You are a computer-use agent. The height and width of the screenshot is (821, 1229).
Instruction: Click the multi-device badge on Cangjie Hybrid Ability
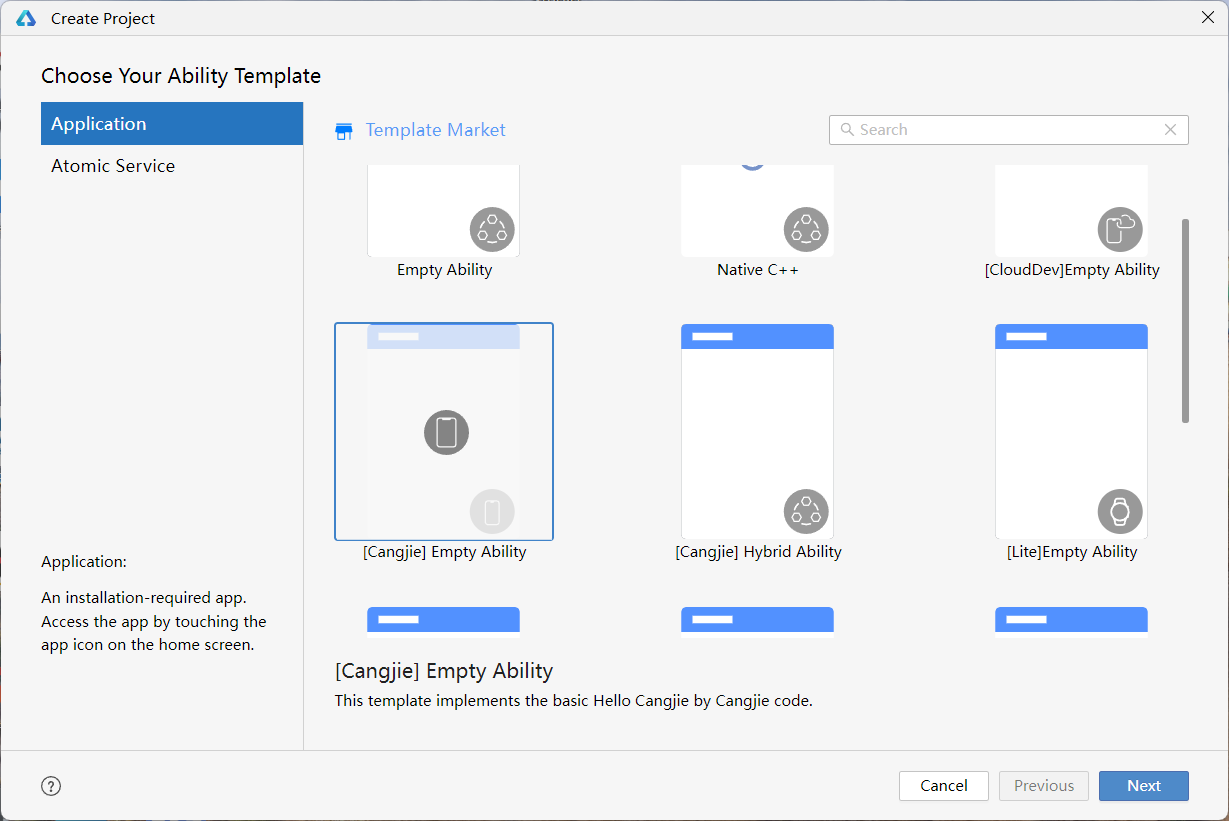(806, 512)
